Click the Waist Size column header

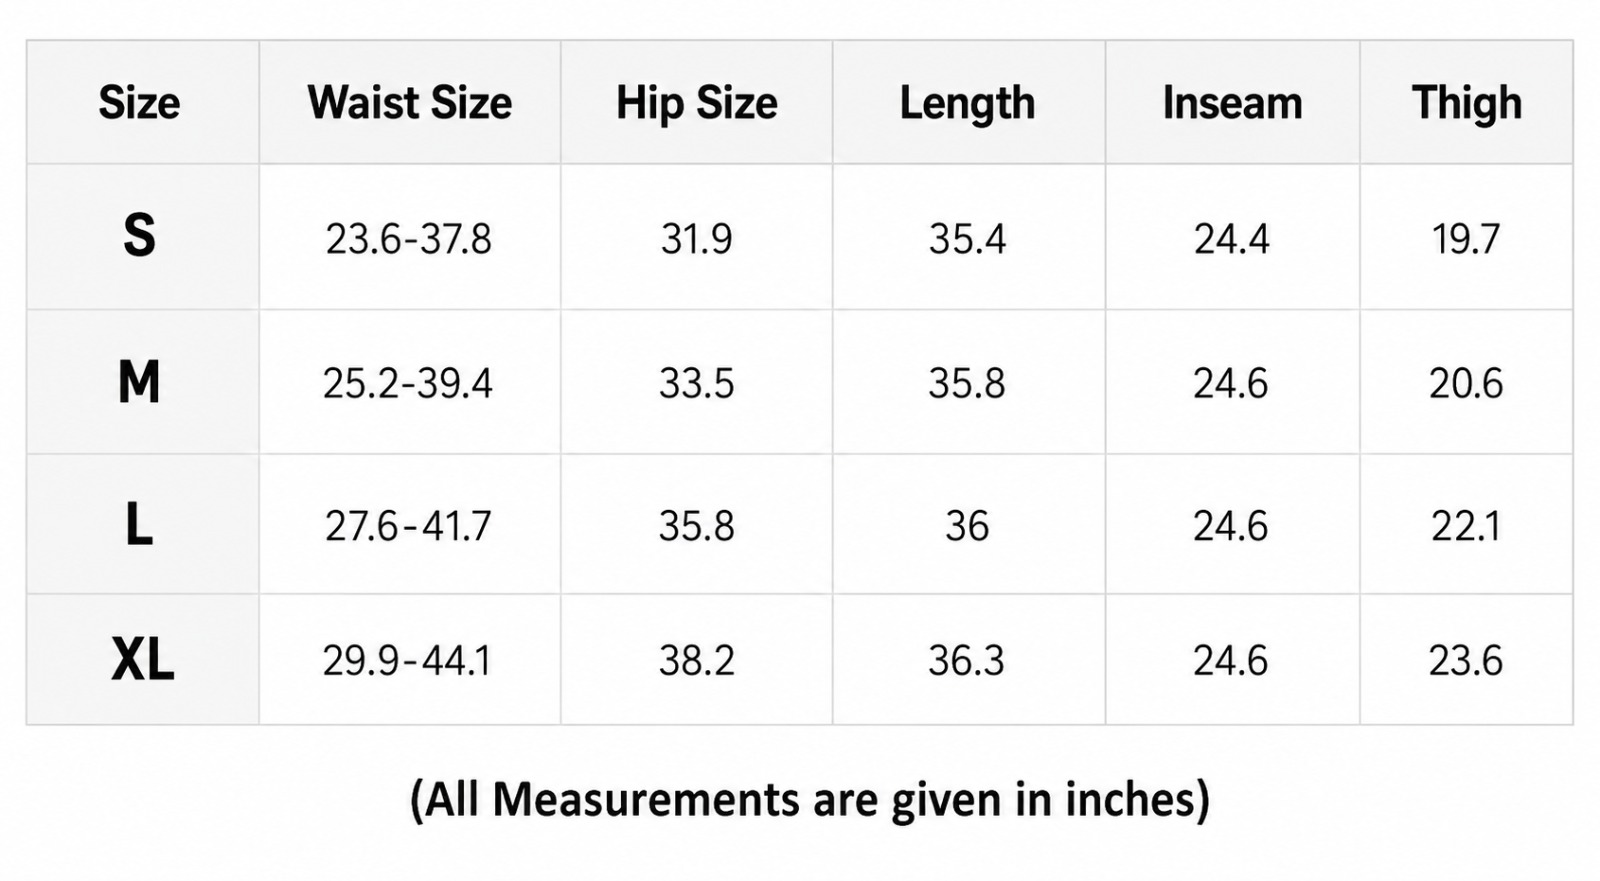pyautogui.click(x=409, y=103)
